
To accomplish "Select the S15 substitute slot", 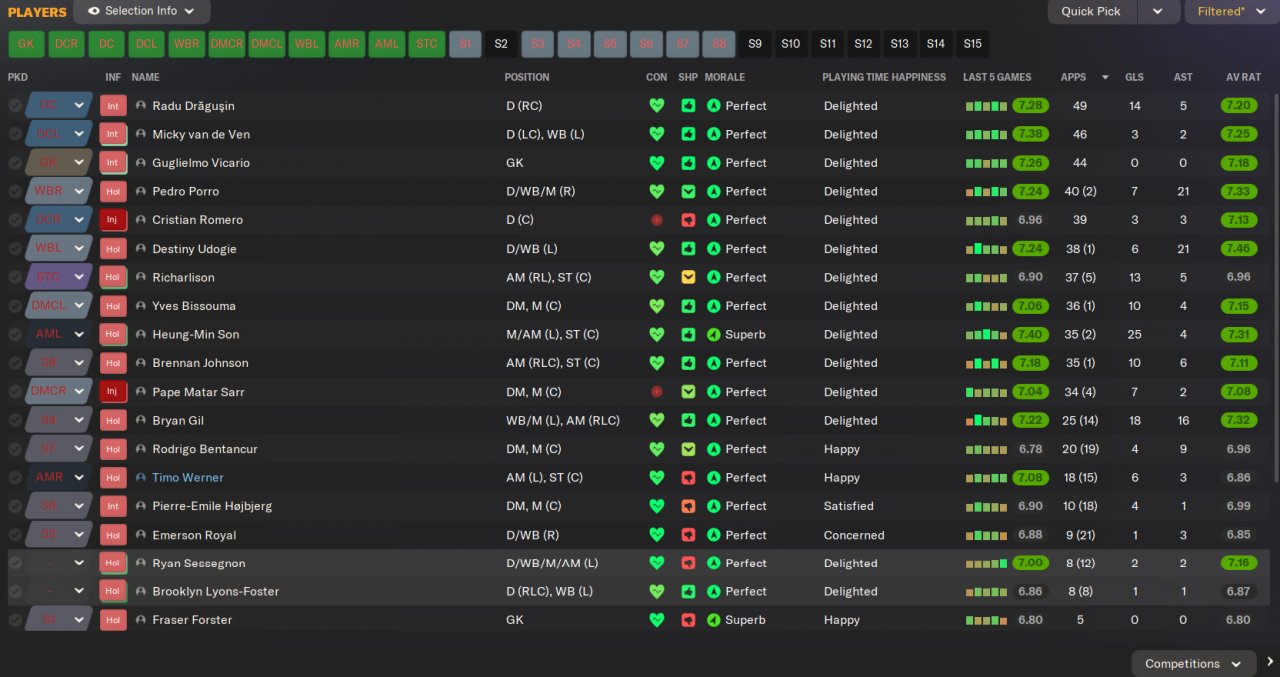I will pos(972,44).
